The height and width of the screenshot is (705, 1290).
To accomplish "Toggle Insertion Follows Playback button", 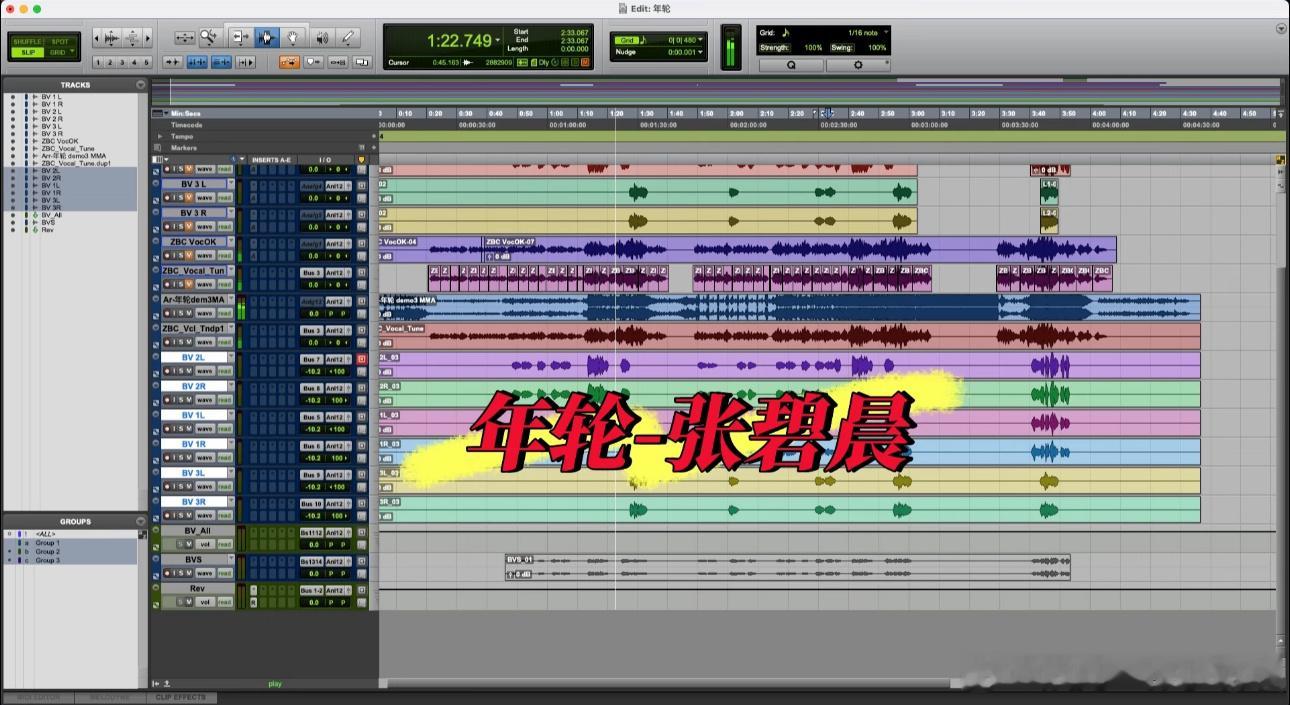I will click(x=245, y=62).
